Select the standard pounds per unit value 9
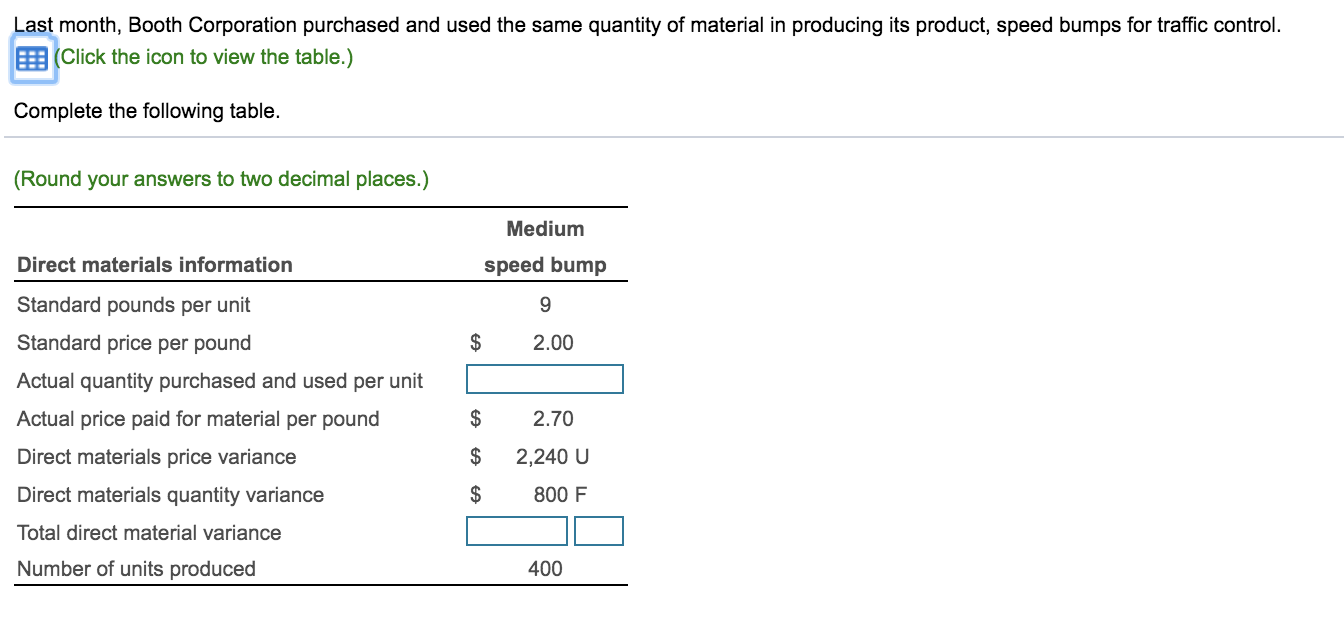The width and height of the screenshot is (1344, 628). pyautogui.click(x=544, y=304)
